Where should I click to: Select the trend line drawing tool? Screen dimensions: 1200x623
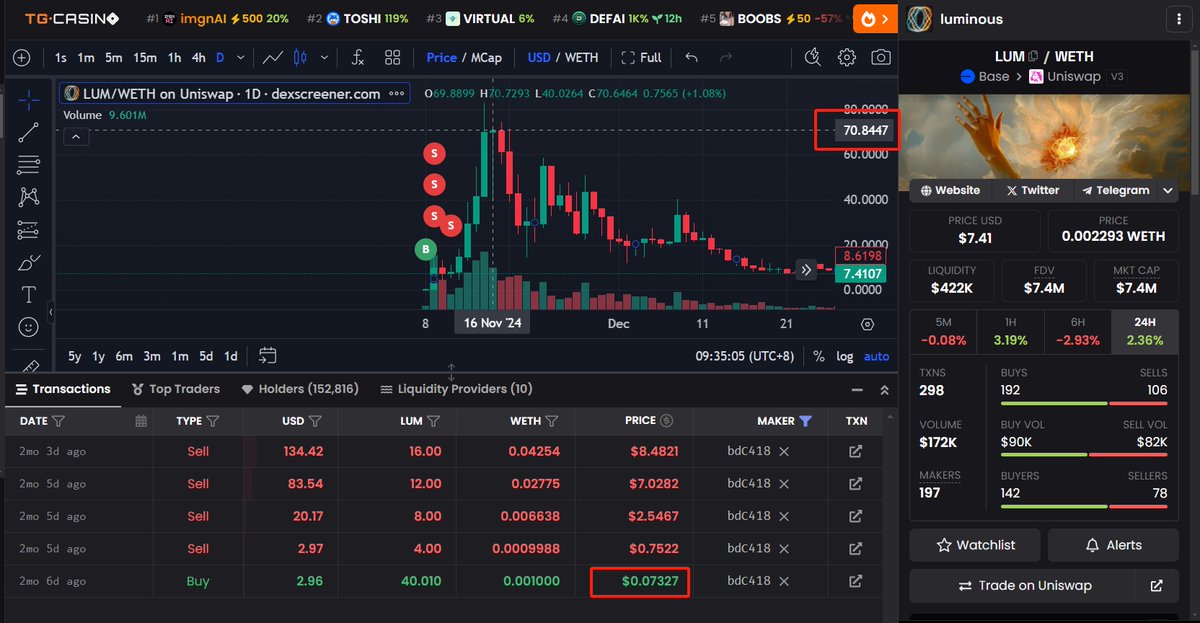point(28,132)
